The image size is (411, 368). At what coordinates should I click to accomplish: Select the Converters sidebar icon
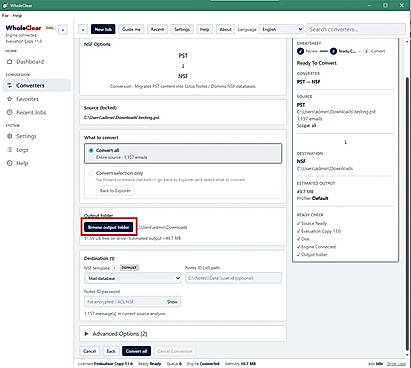tap(10, 86)
